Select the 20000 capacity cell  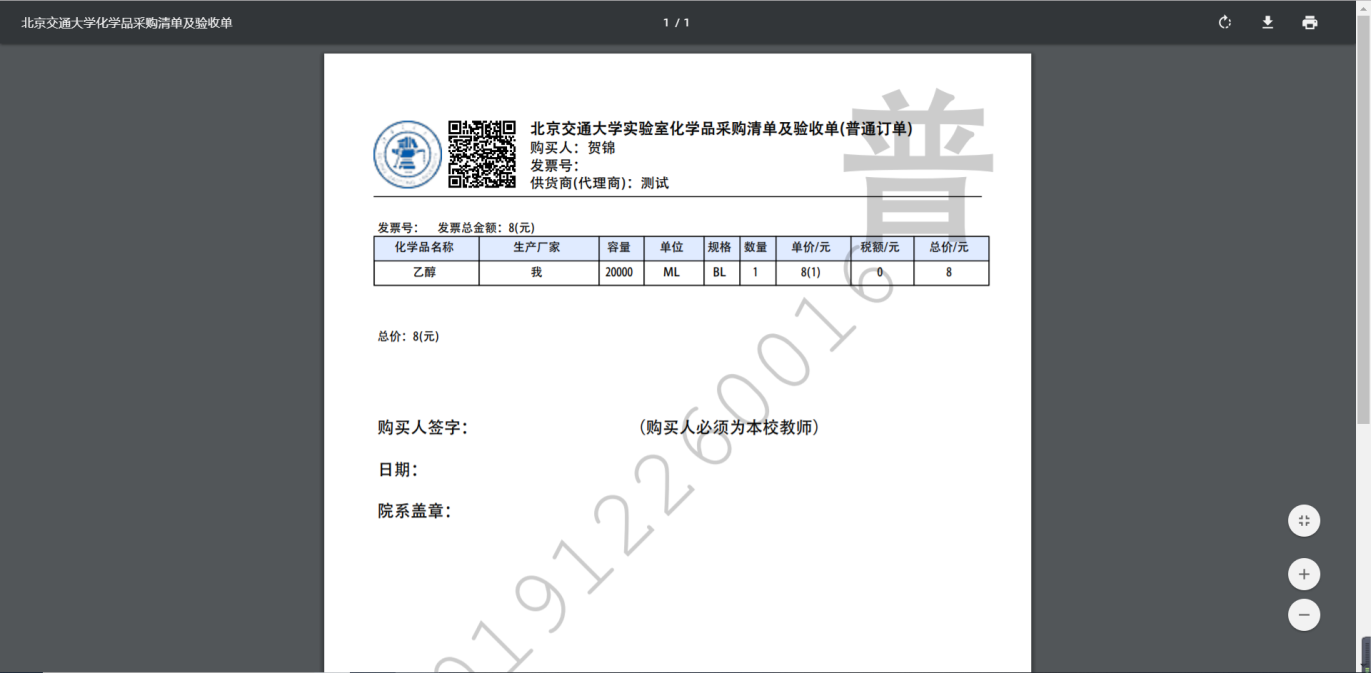point(619,272)
